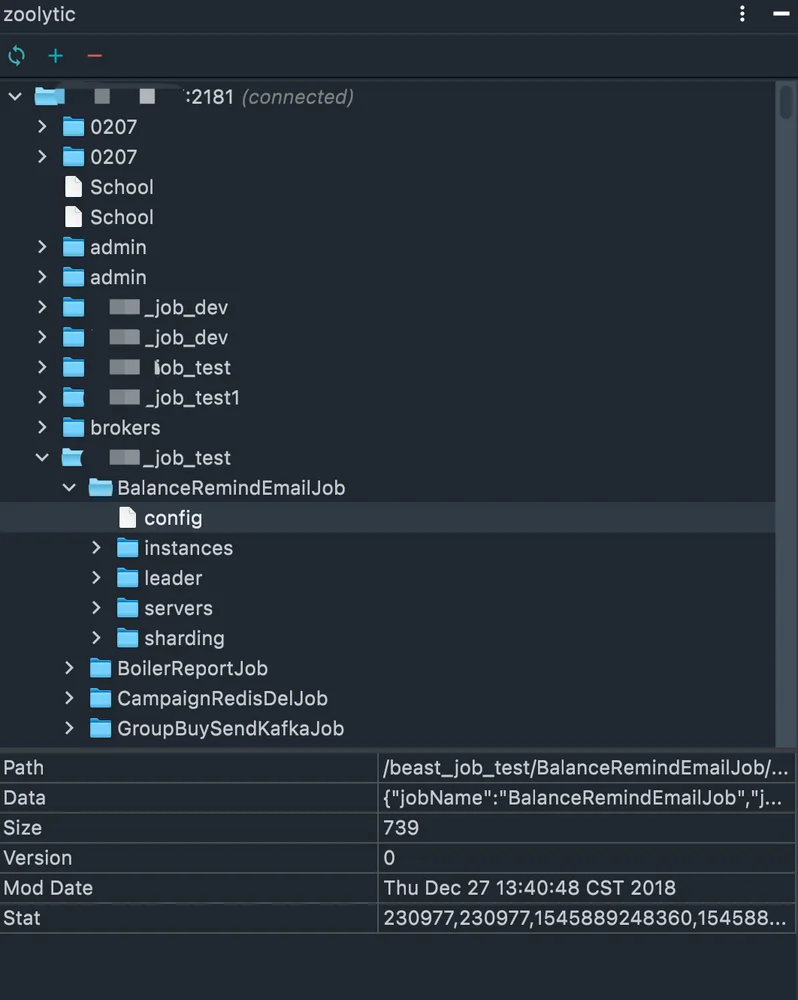
Task: Expand the sharding folder
Action: [x=96, y=638]
